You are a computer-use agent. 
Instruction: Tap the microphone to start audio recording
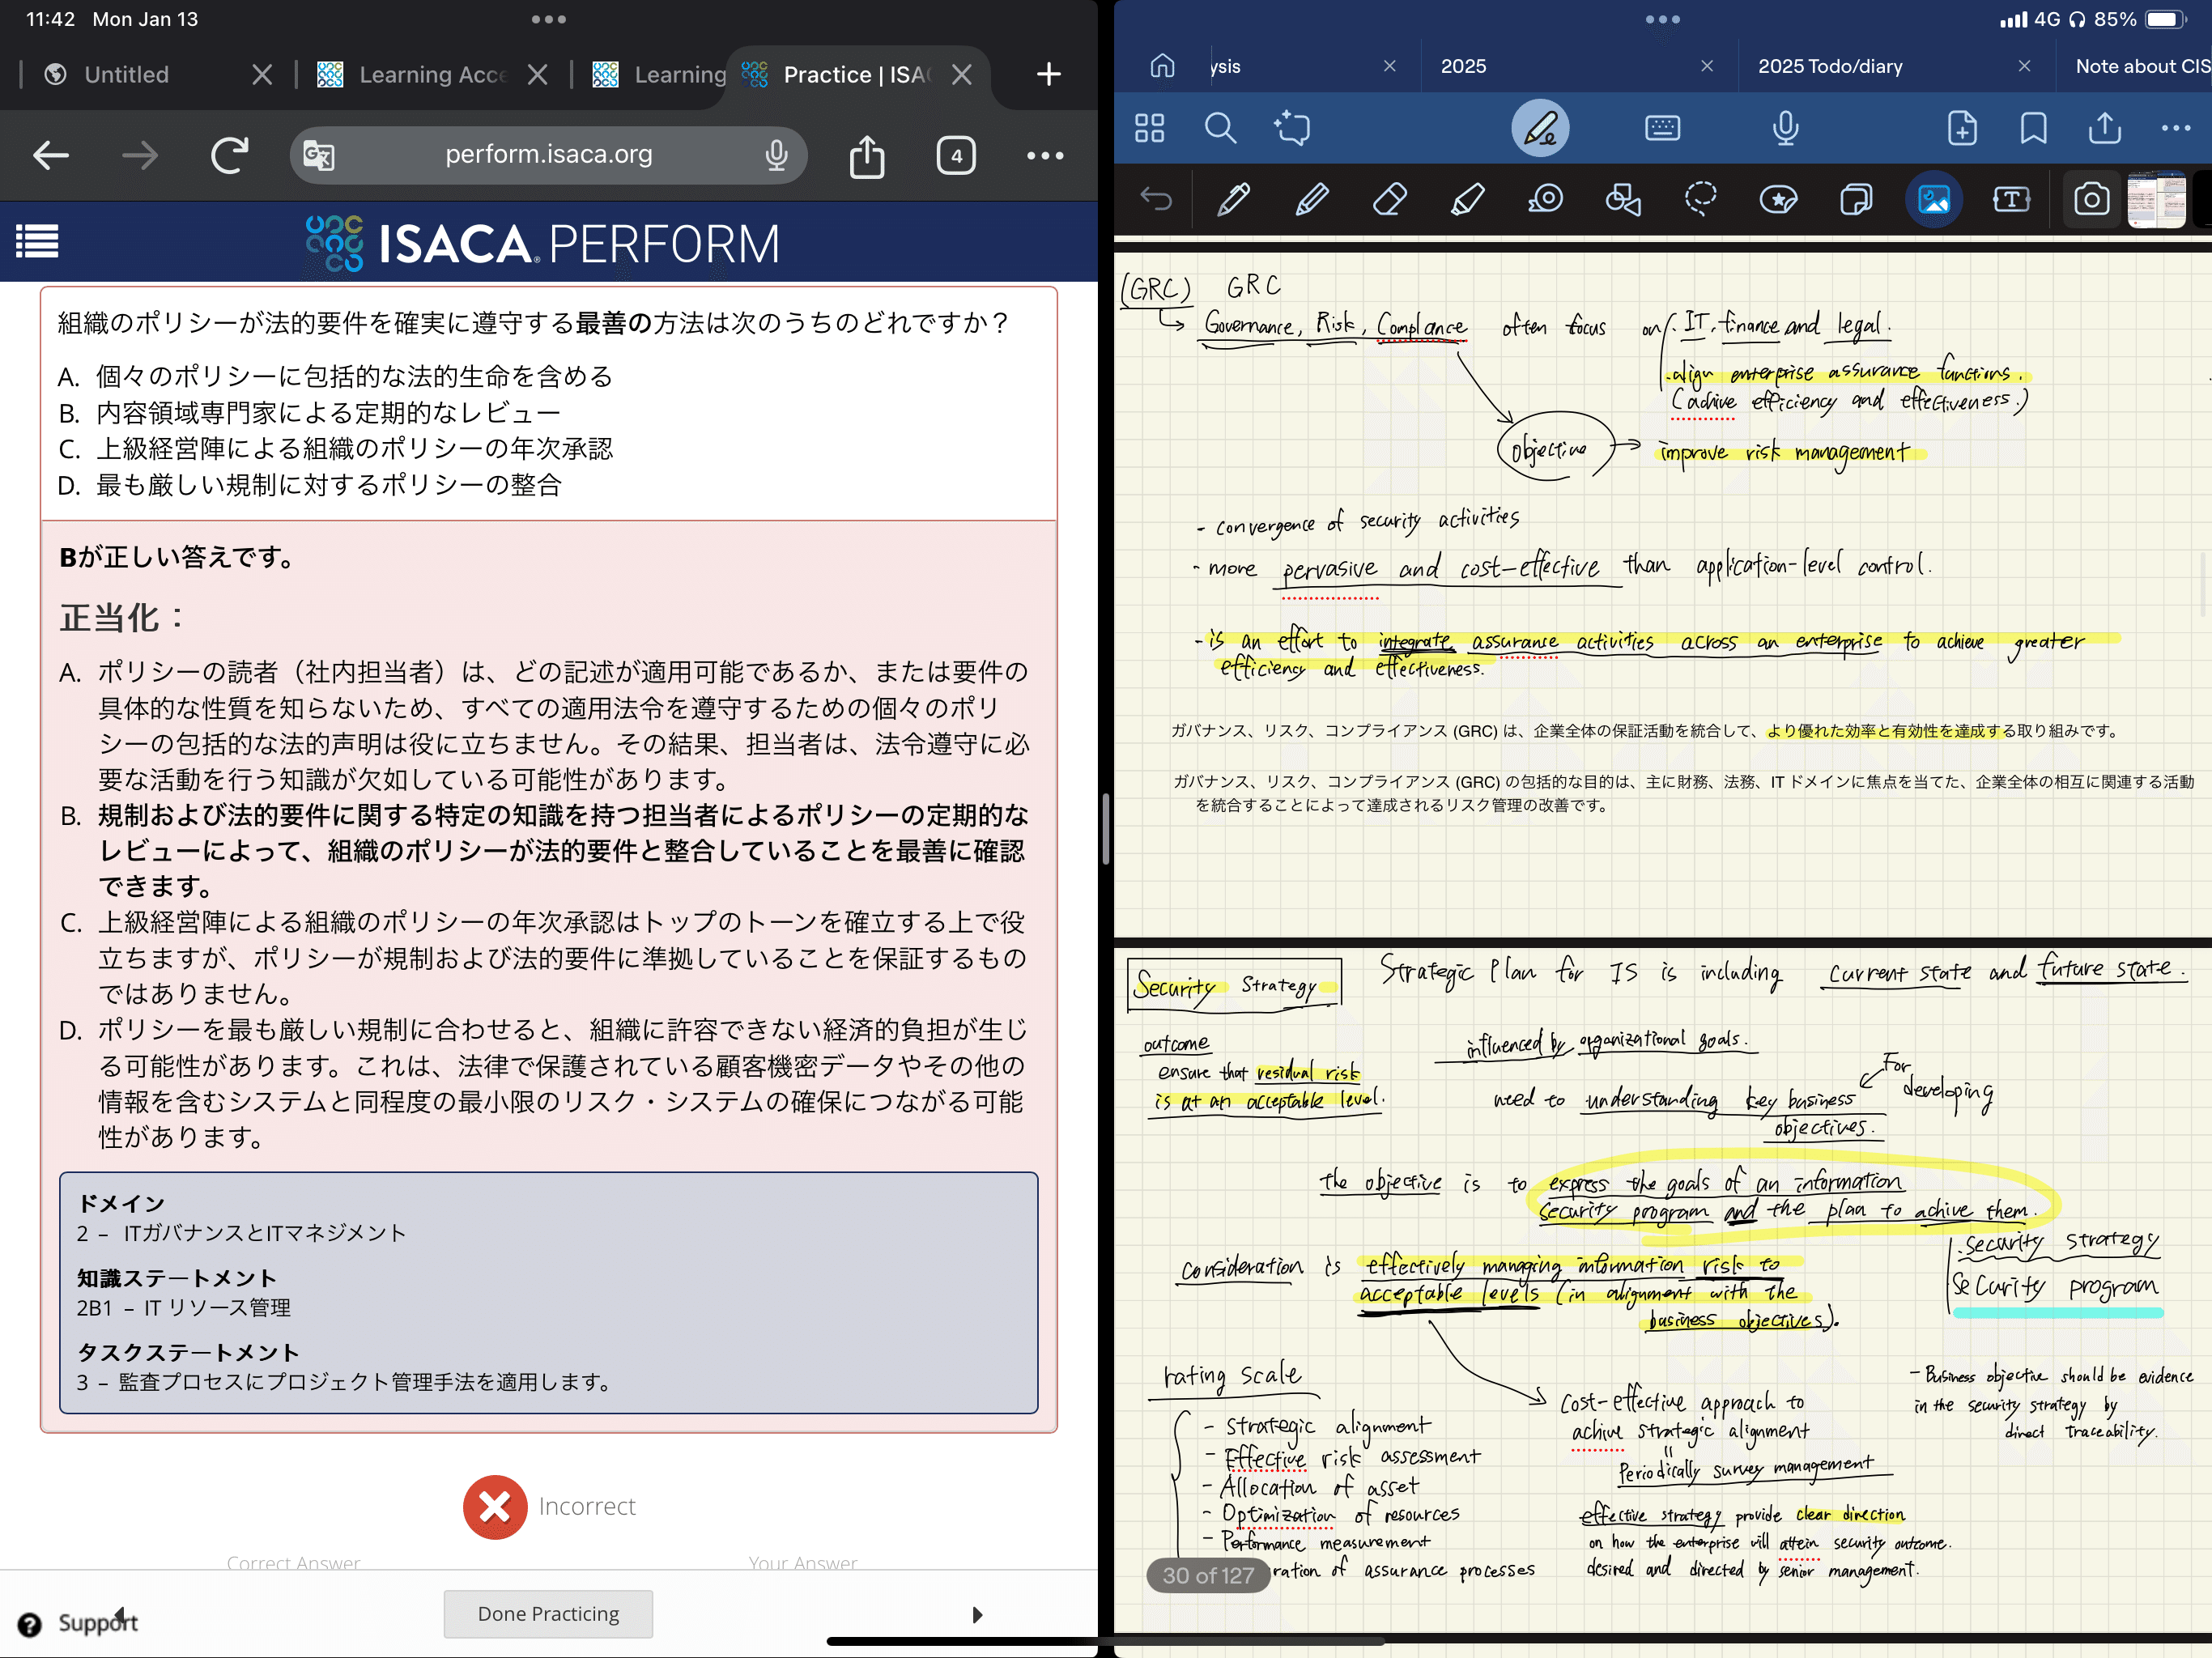[x=1785, y=128]
